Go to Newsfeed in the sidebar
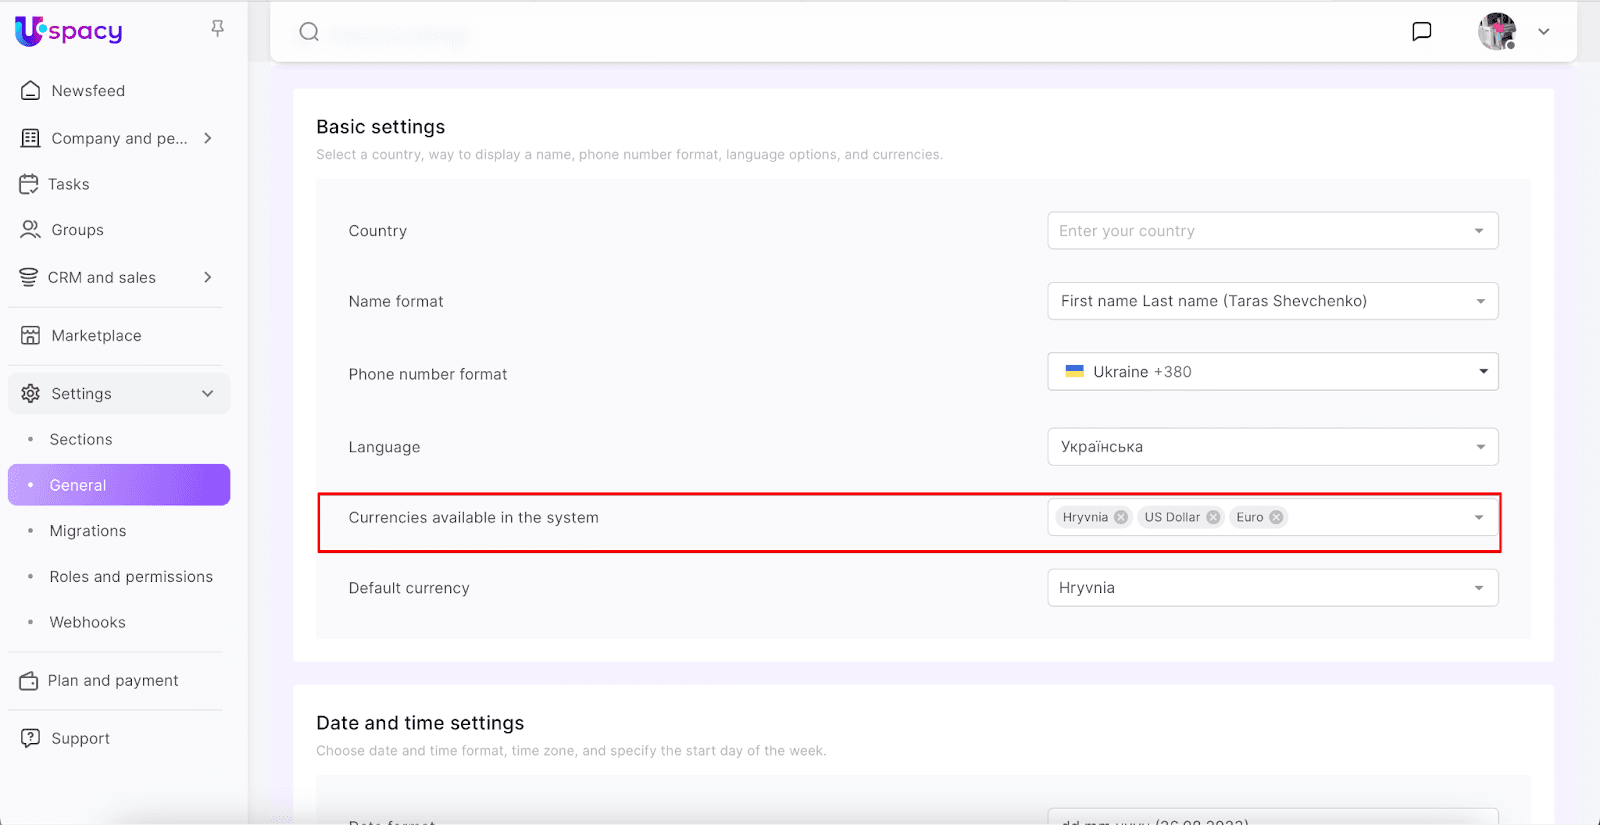The width and height of the screenshot is (1600, 825). [88, 91]
